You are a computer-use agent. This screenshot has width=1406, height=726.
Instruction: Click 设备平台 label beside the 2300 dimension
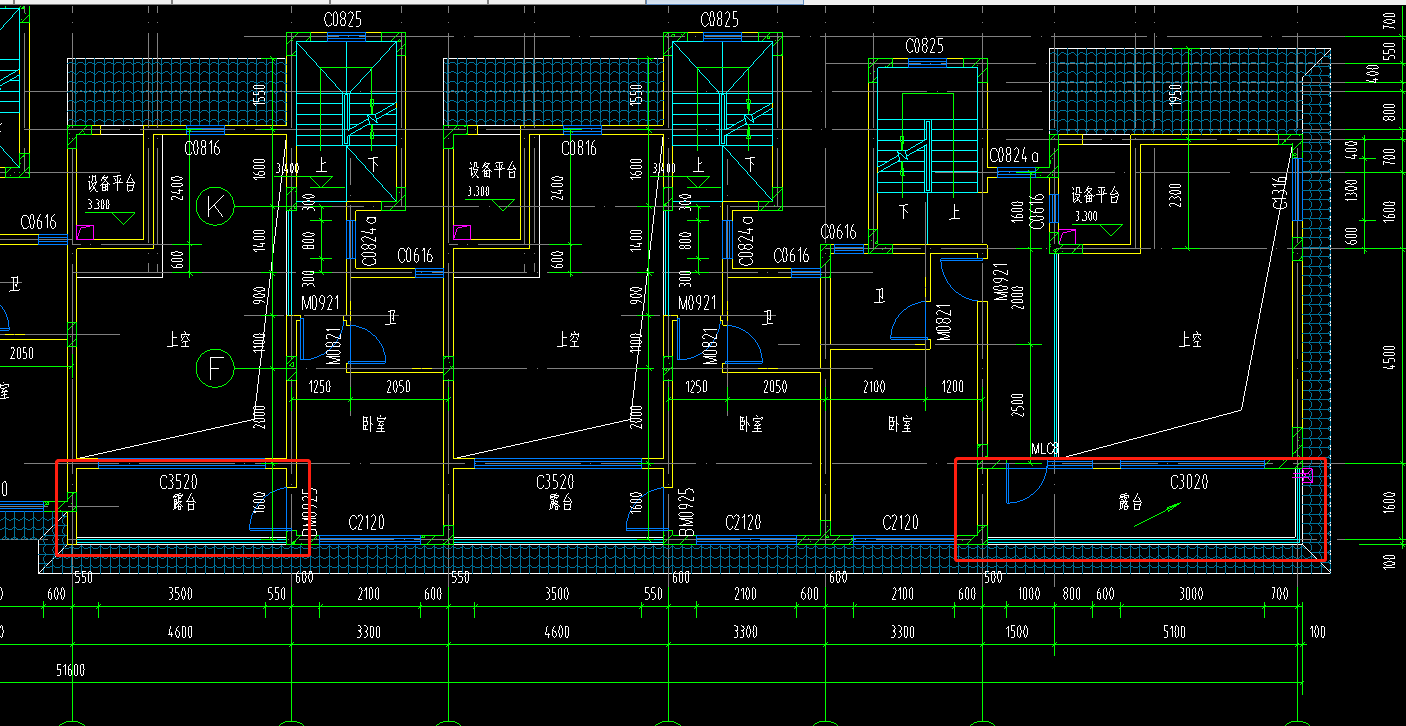coord(1095,195)
